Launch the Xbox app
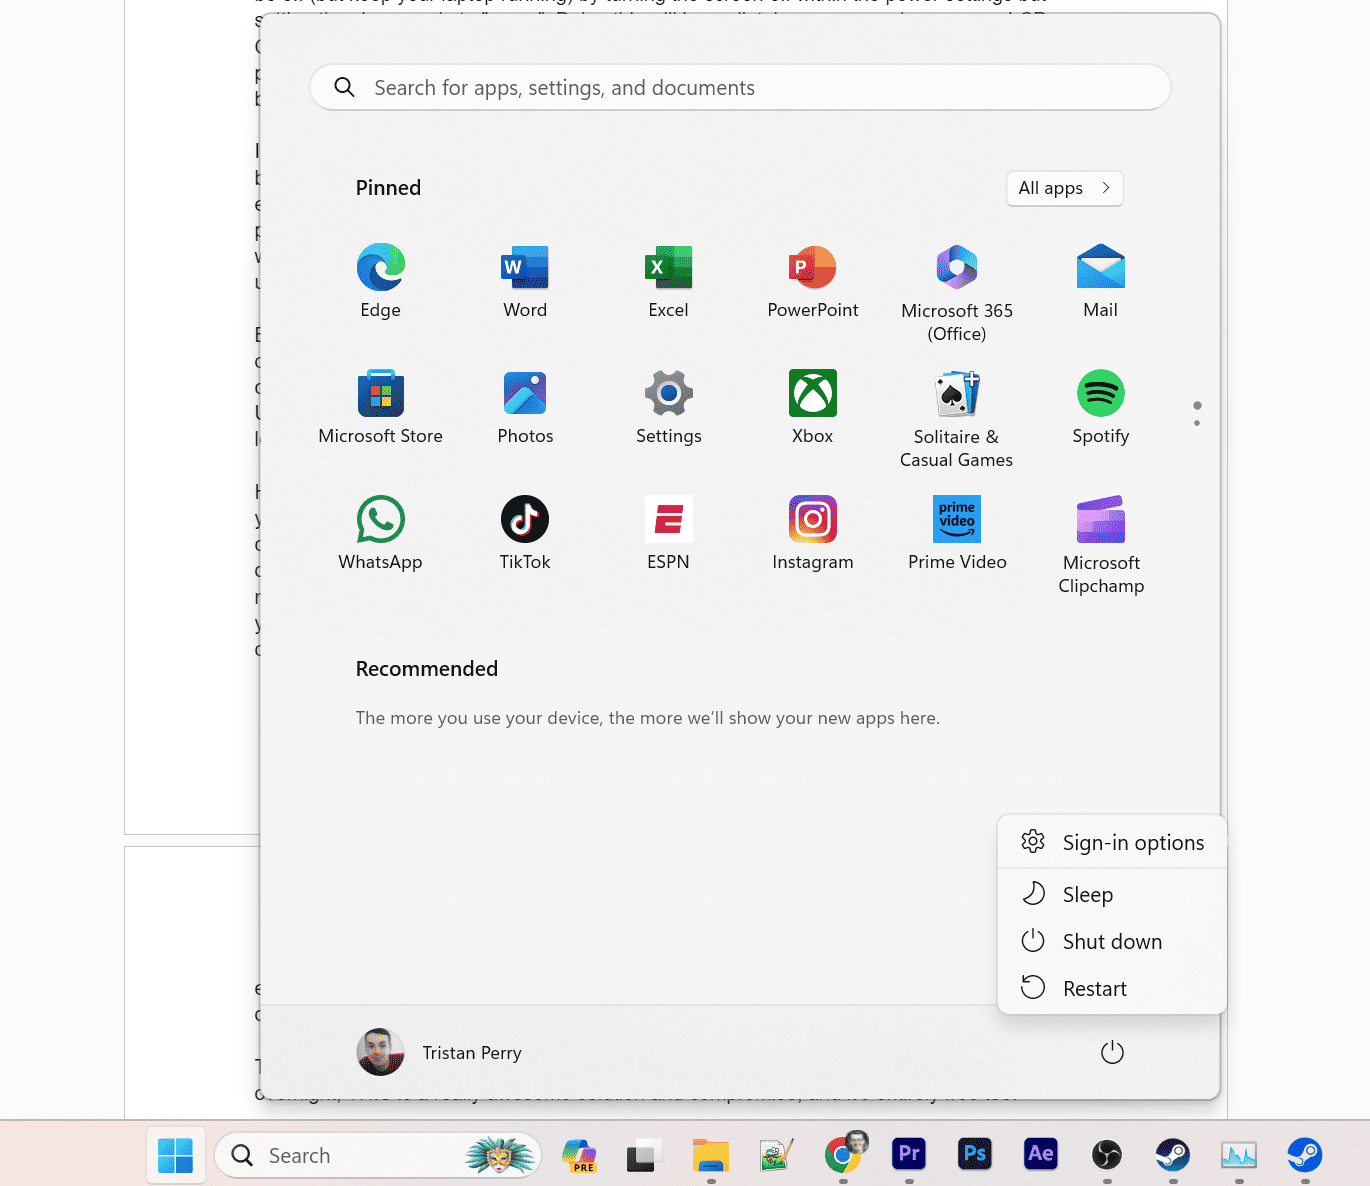 click(x=813, y=407)
